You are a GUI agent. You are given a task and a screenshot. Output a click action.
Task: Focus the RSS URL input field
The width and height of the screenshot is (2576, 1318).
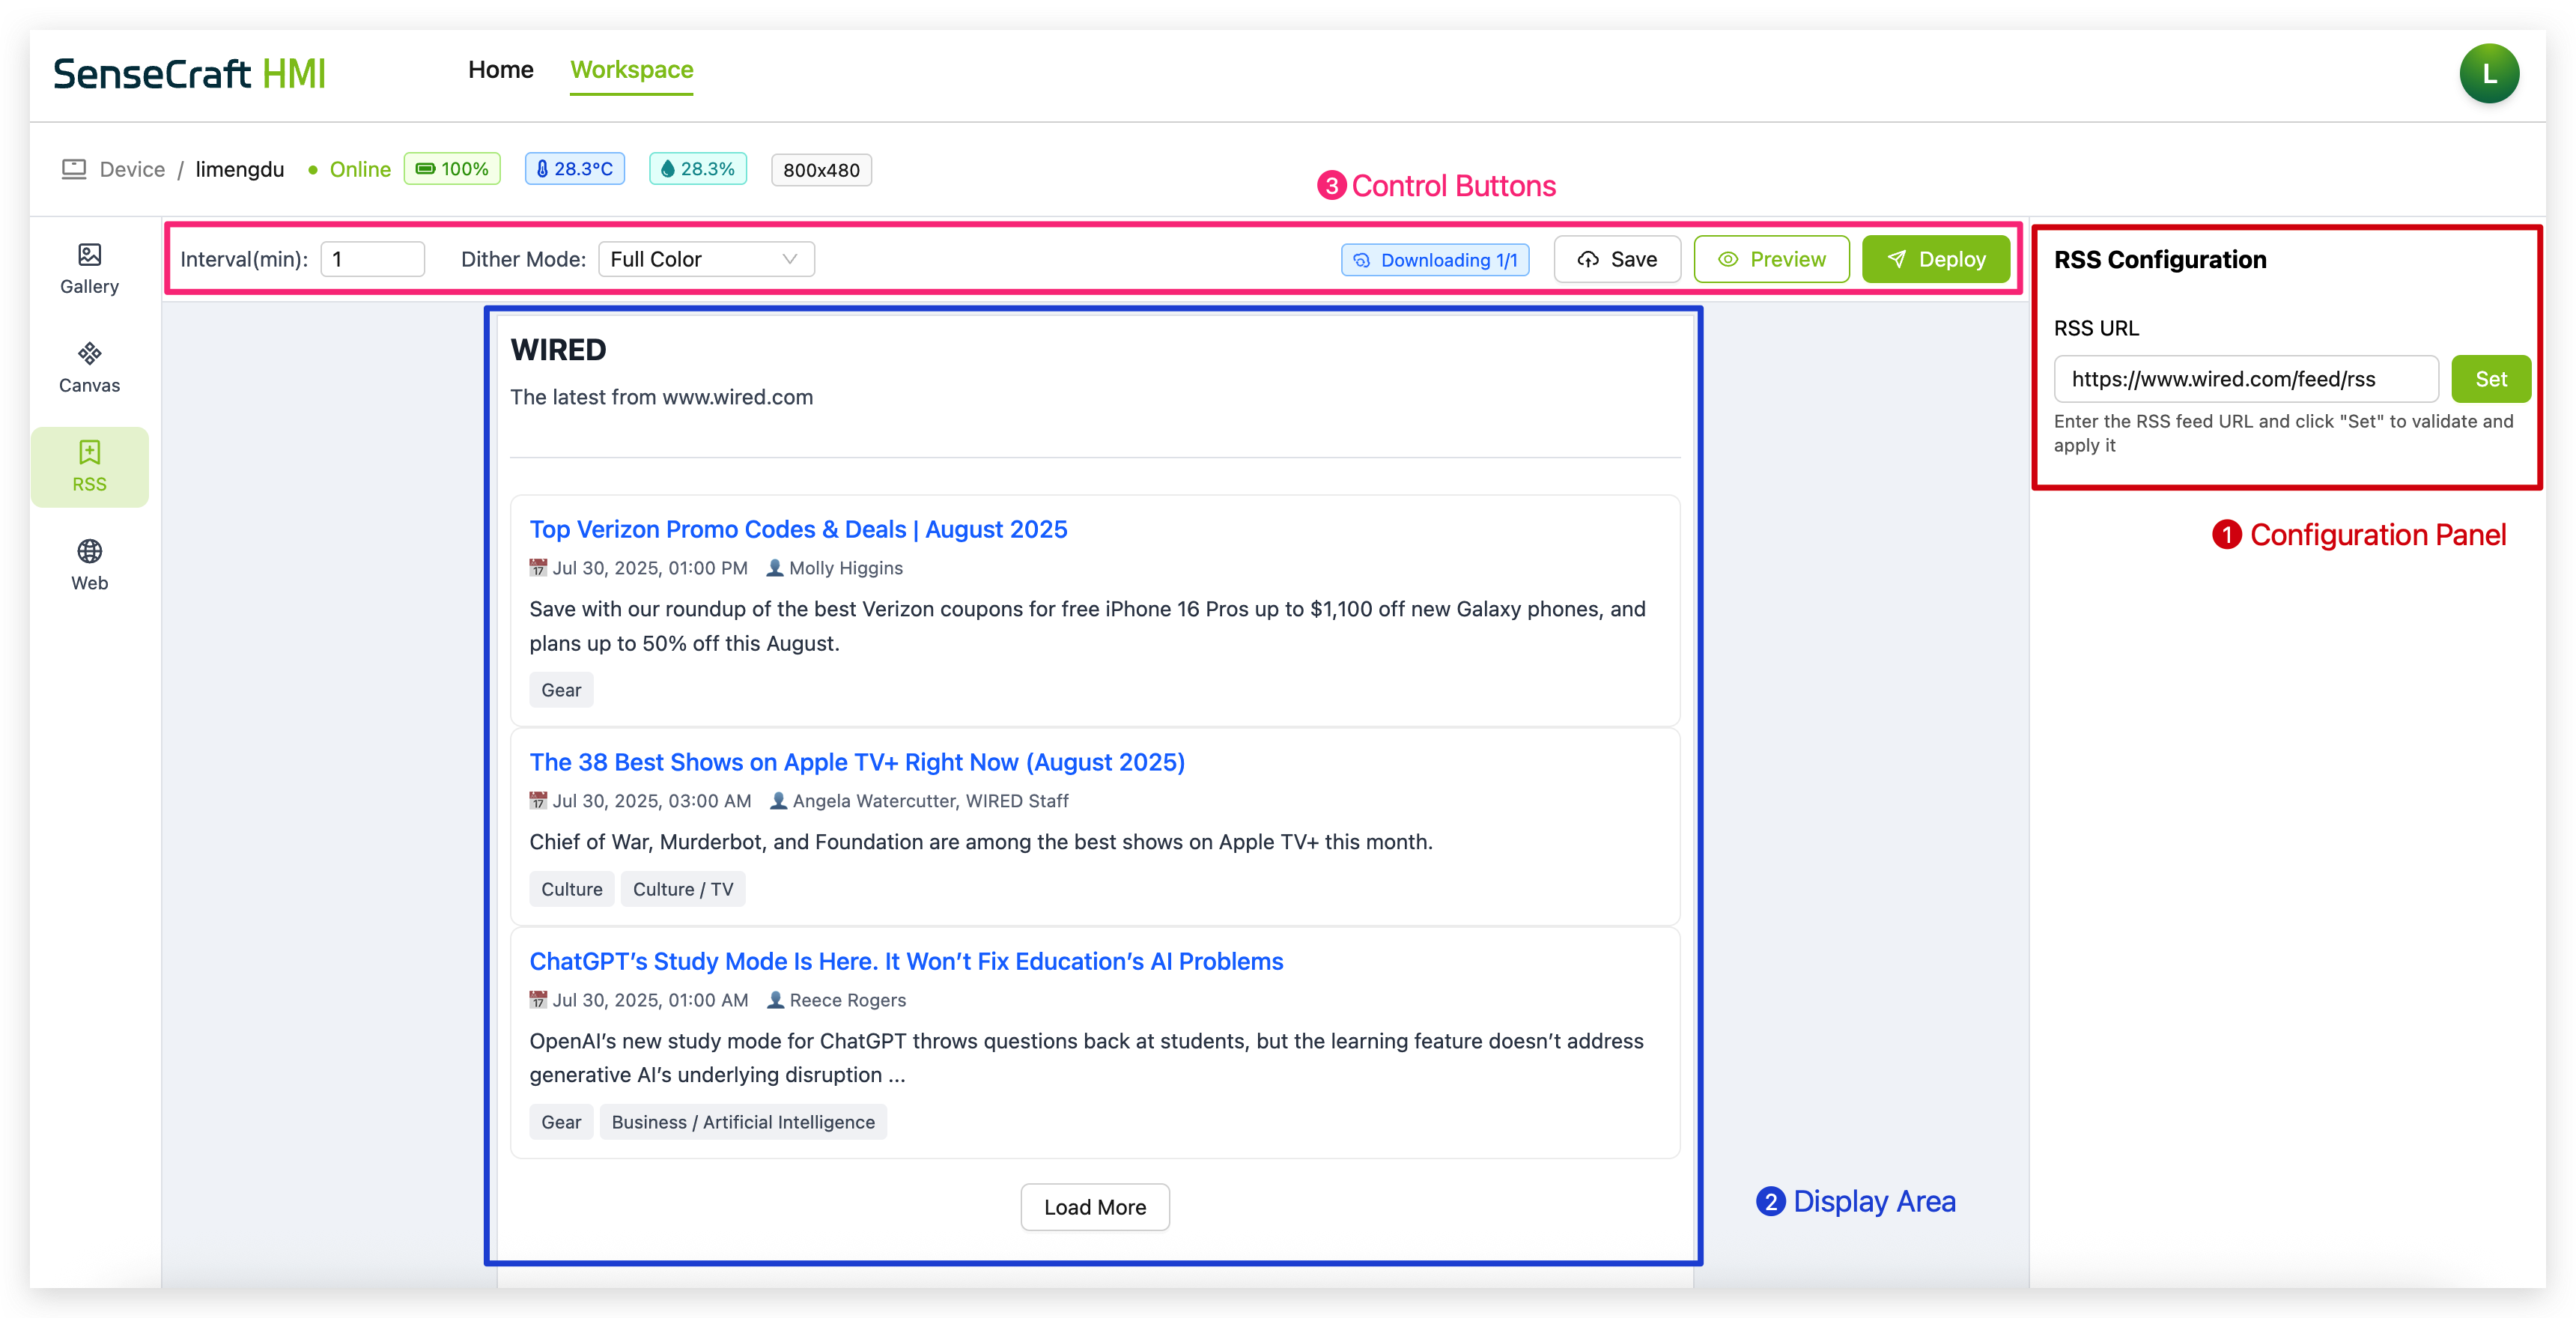point(2246,379)
